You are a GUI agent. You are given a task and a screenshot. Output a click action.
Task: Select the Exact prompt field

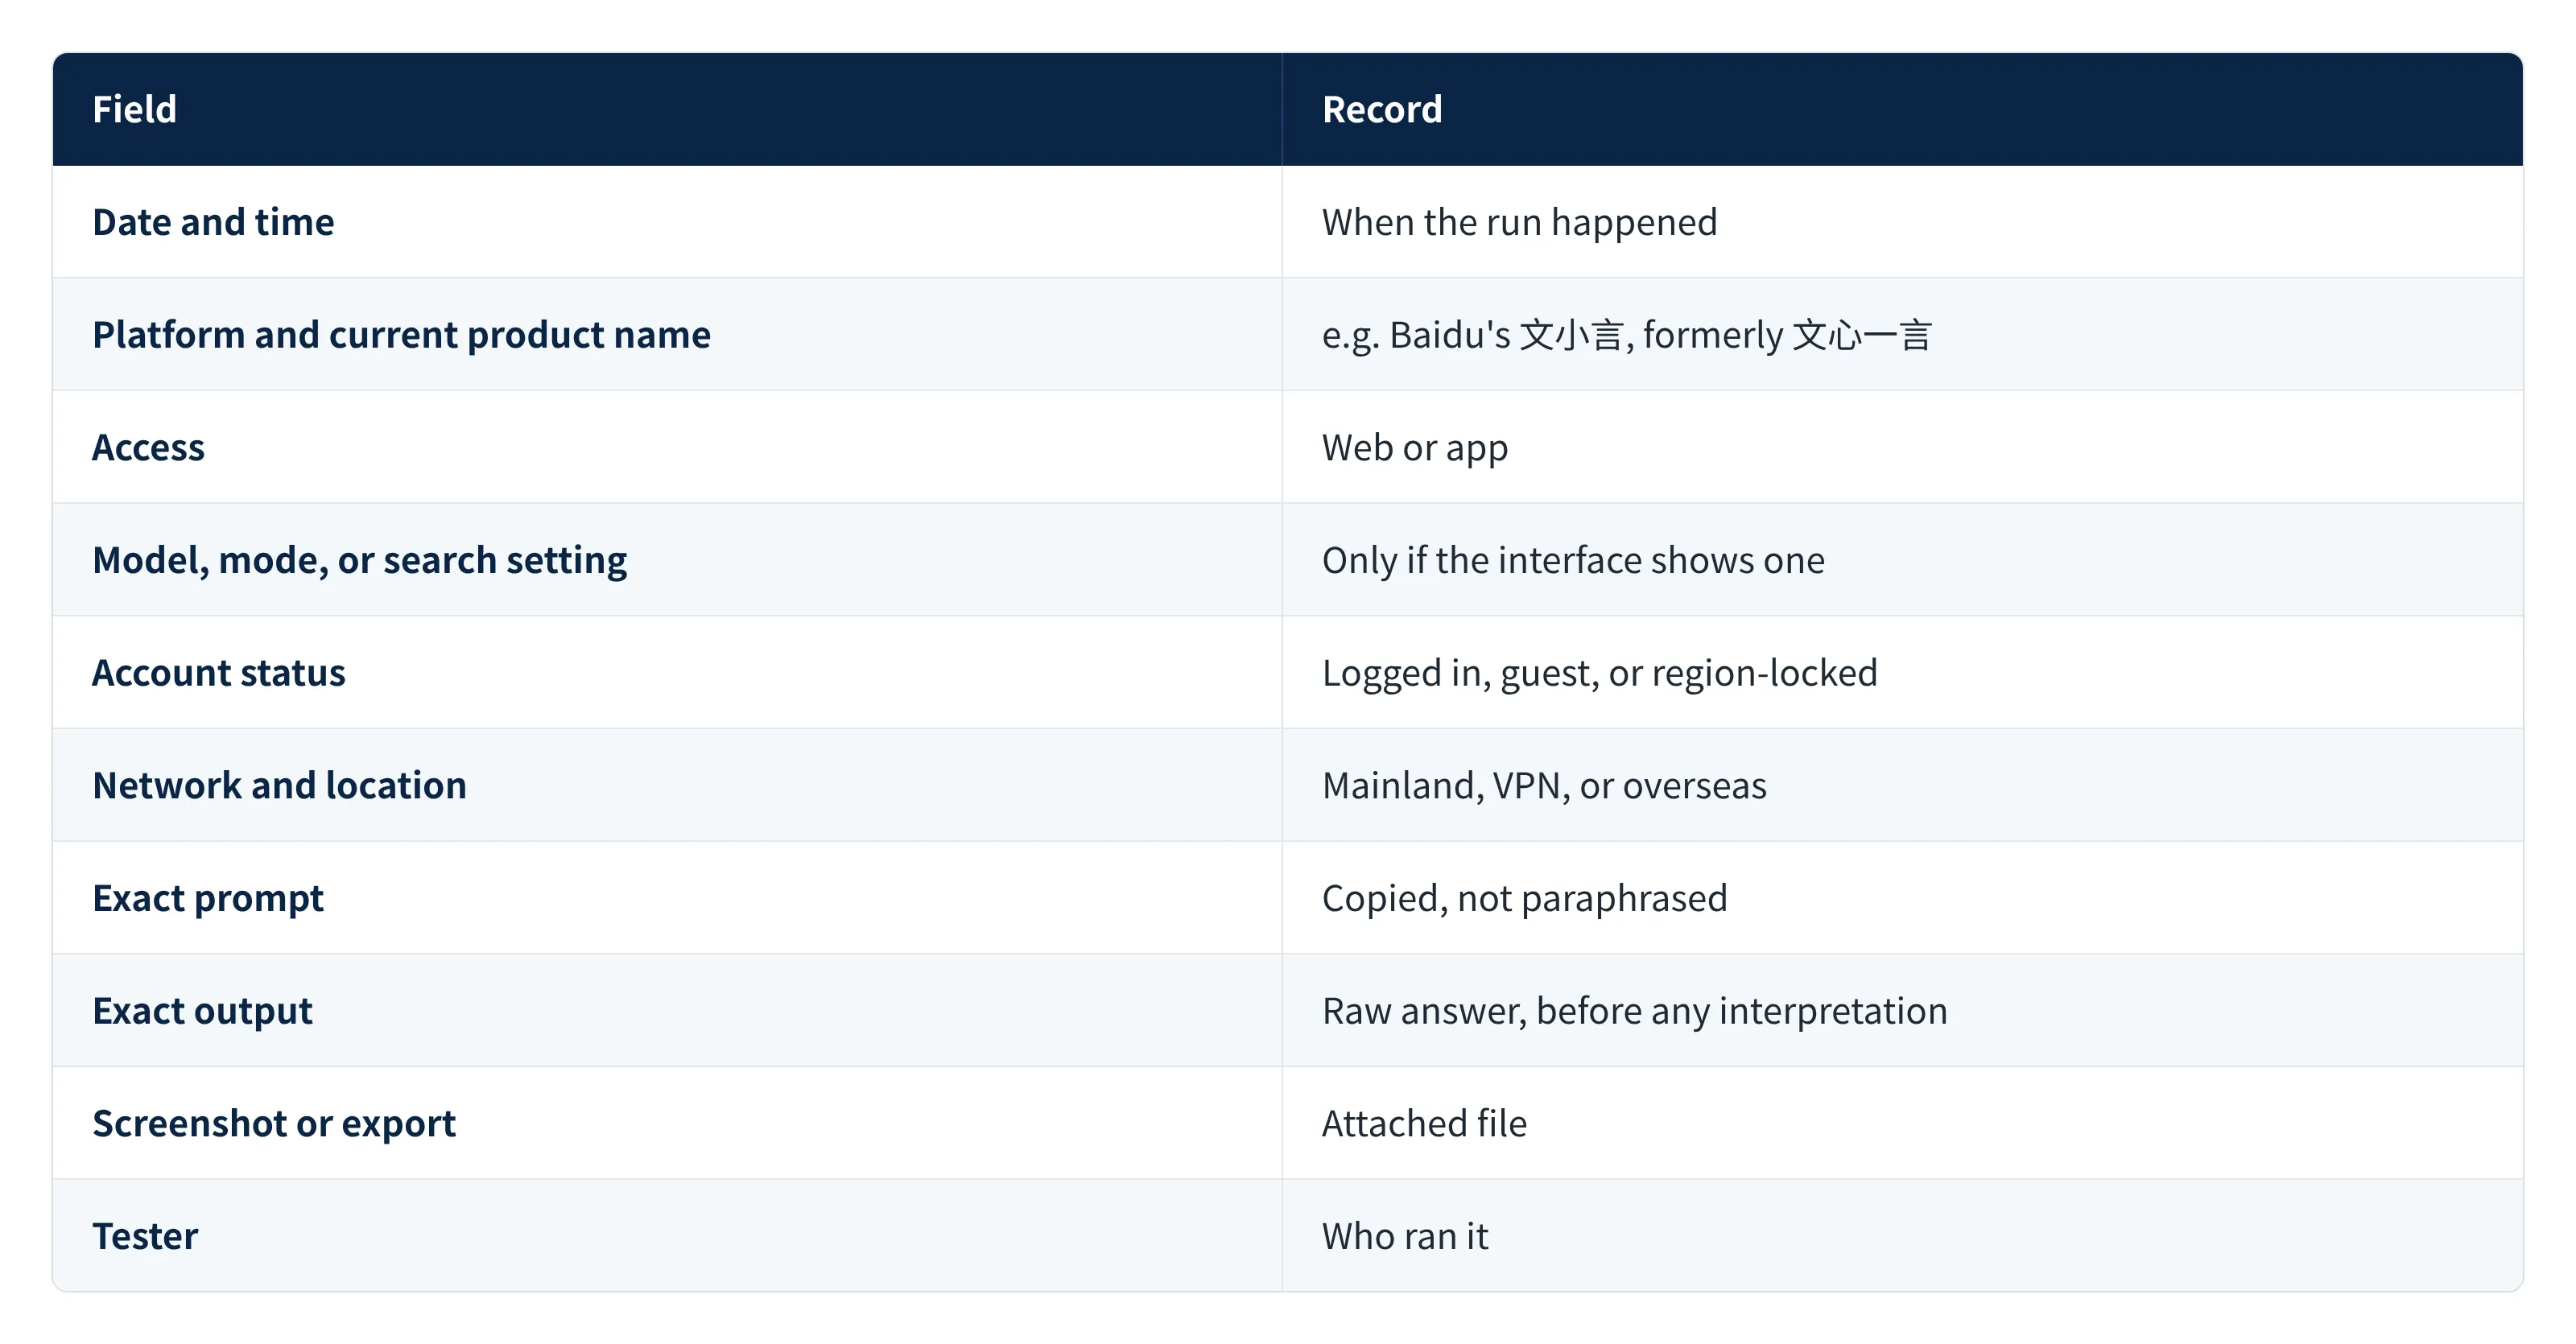pyautogui.click(x=667, y=898)
